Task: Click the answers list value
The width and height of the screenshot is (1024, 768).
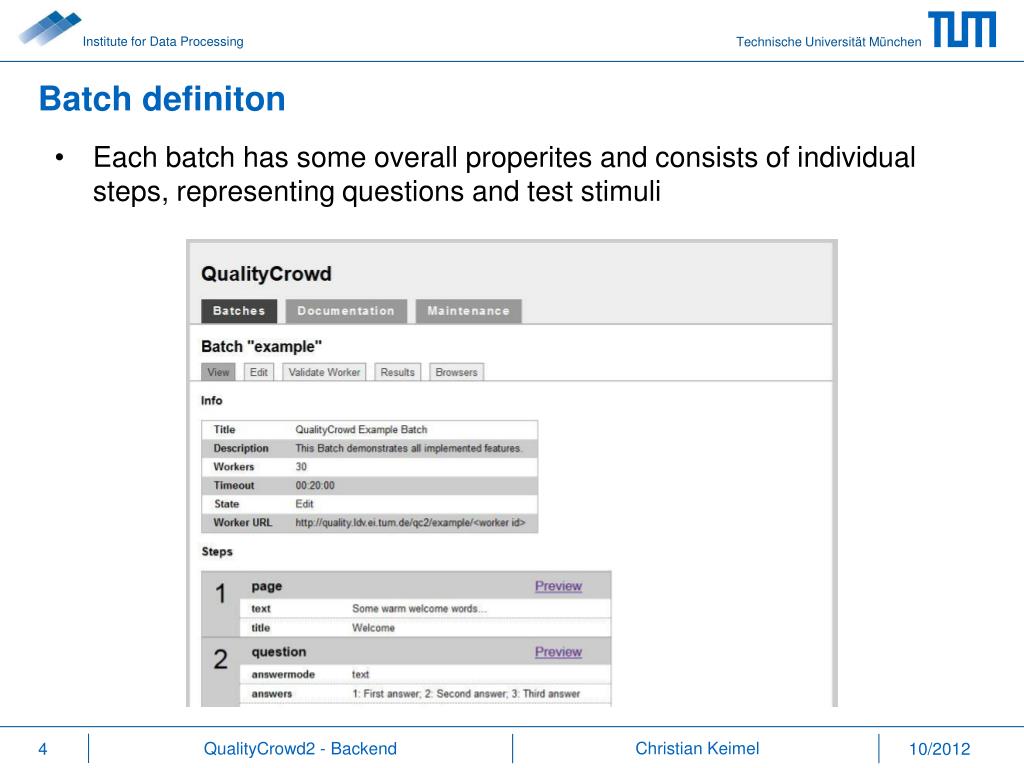Action: (x=466, y=694)
